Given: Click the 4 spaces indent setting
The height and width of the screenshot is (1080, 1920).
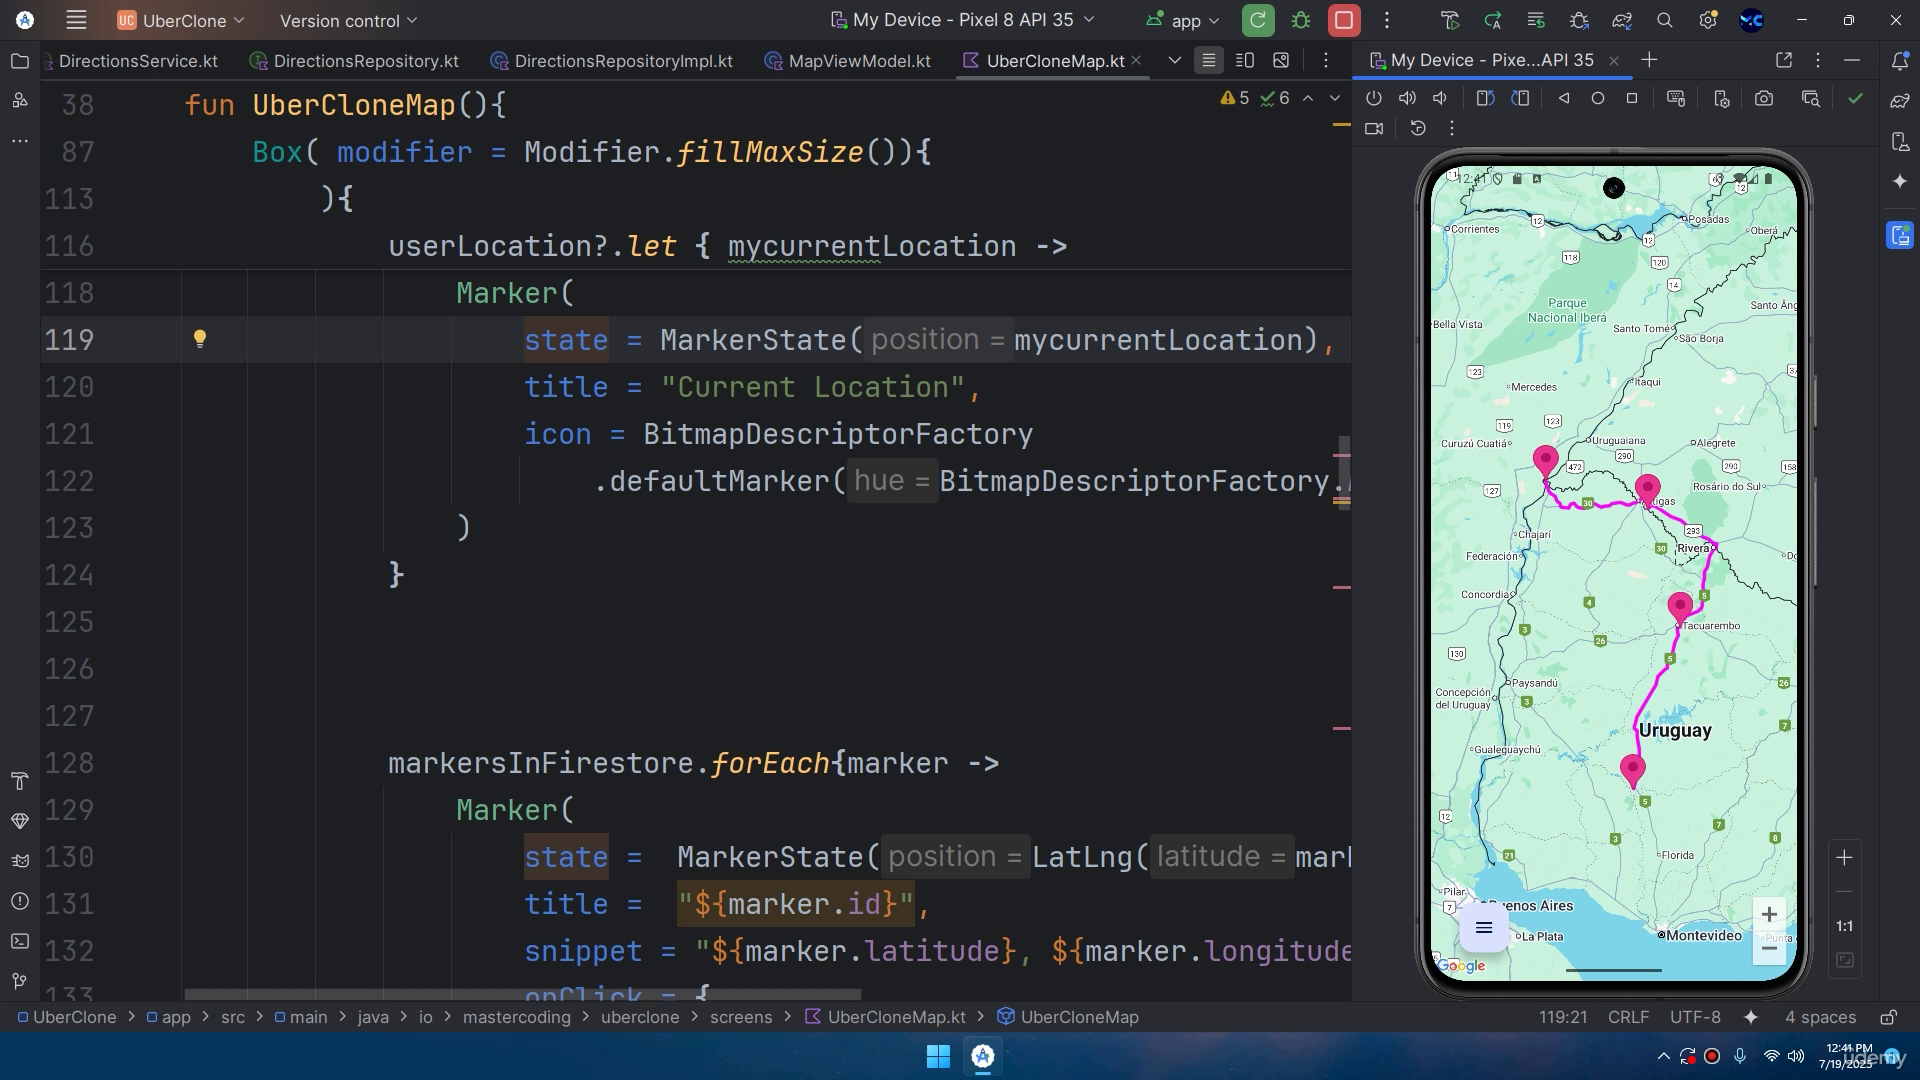Looking at the screenshot, I should pyautogui.click(x=1820, y=1017).
